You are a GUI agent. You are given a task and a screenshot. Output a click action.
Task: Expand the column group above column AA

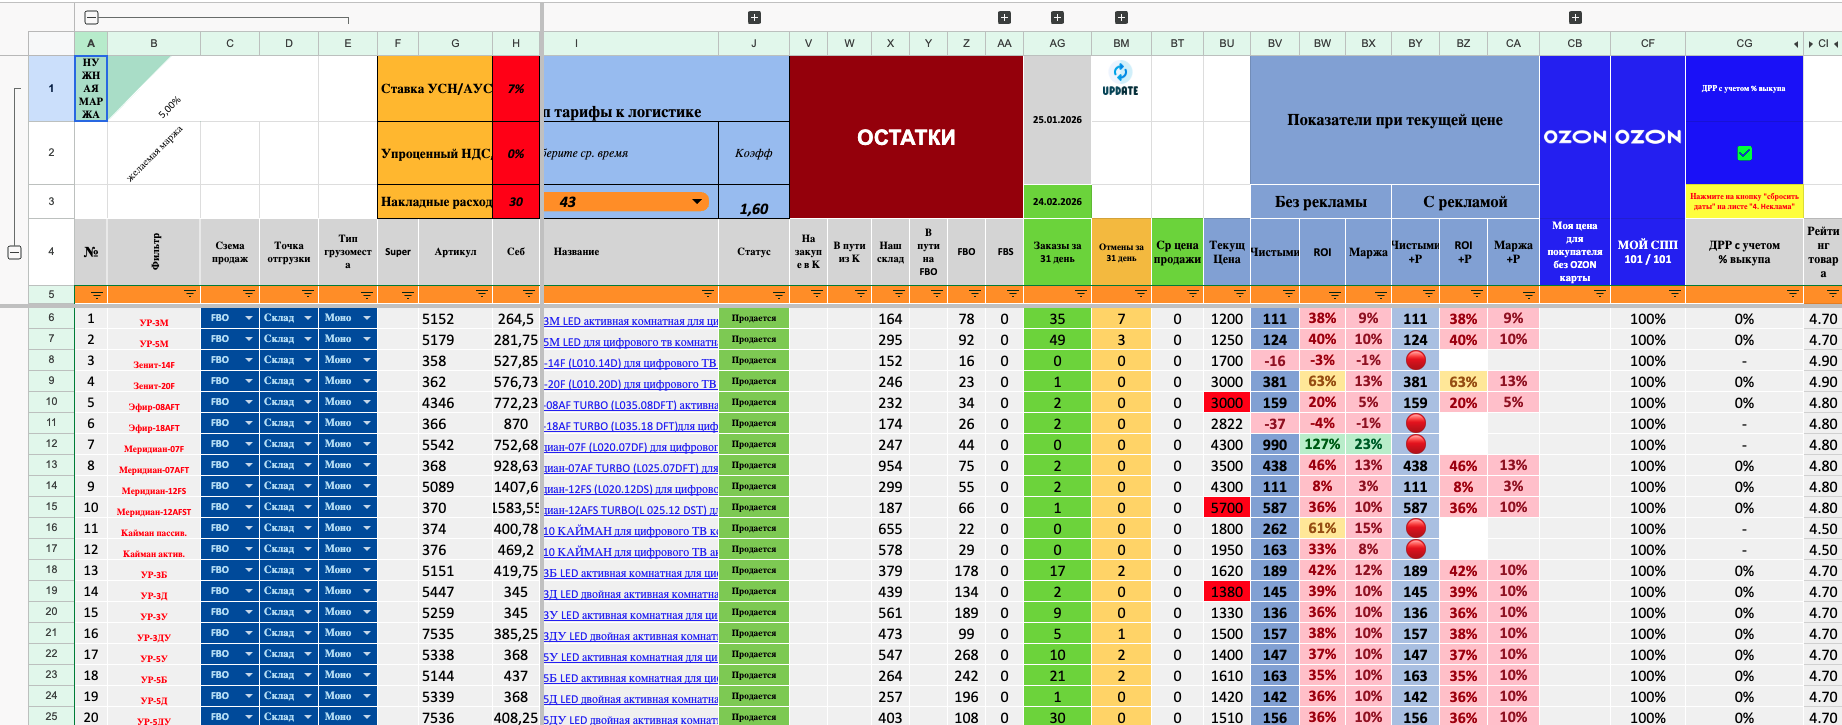click(x=1004, y=17)
